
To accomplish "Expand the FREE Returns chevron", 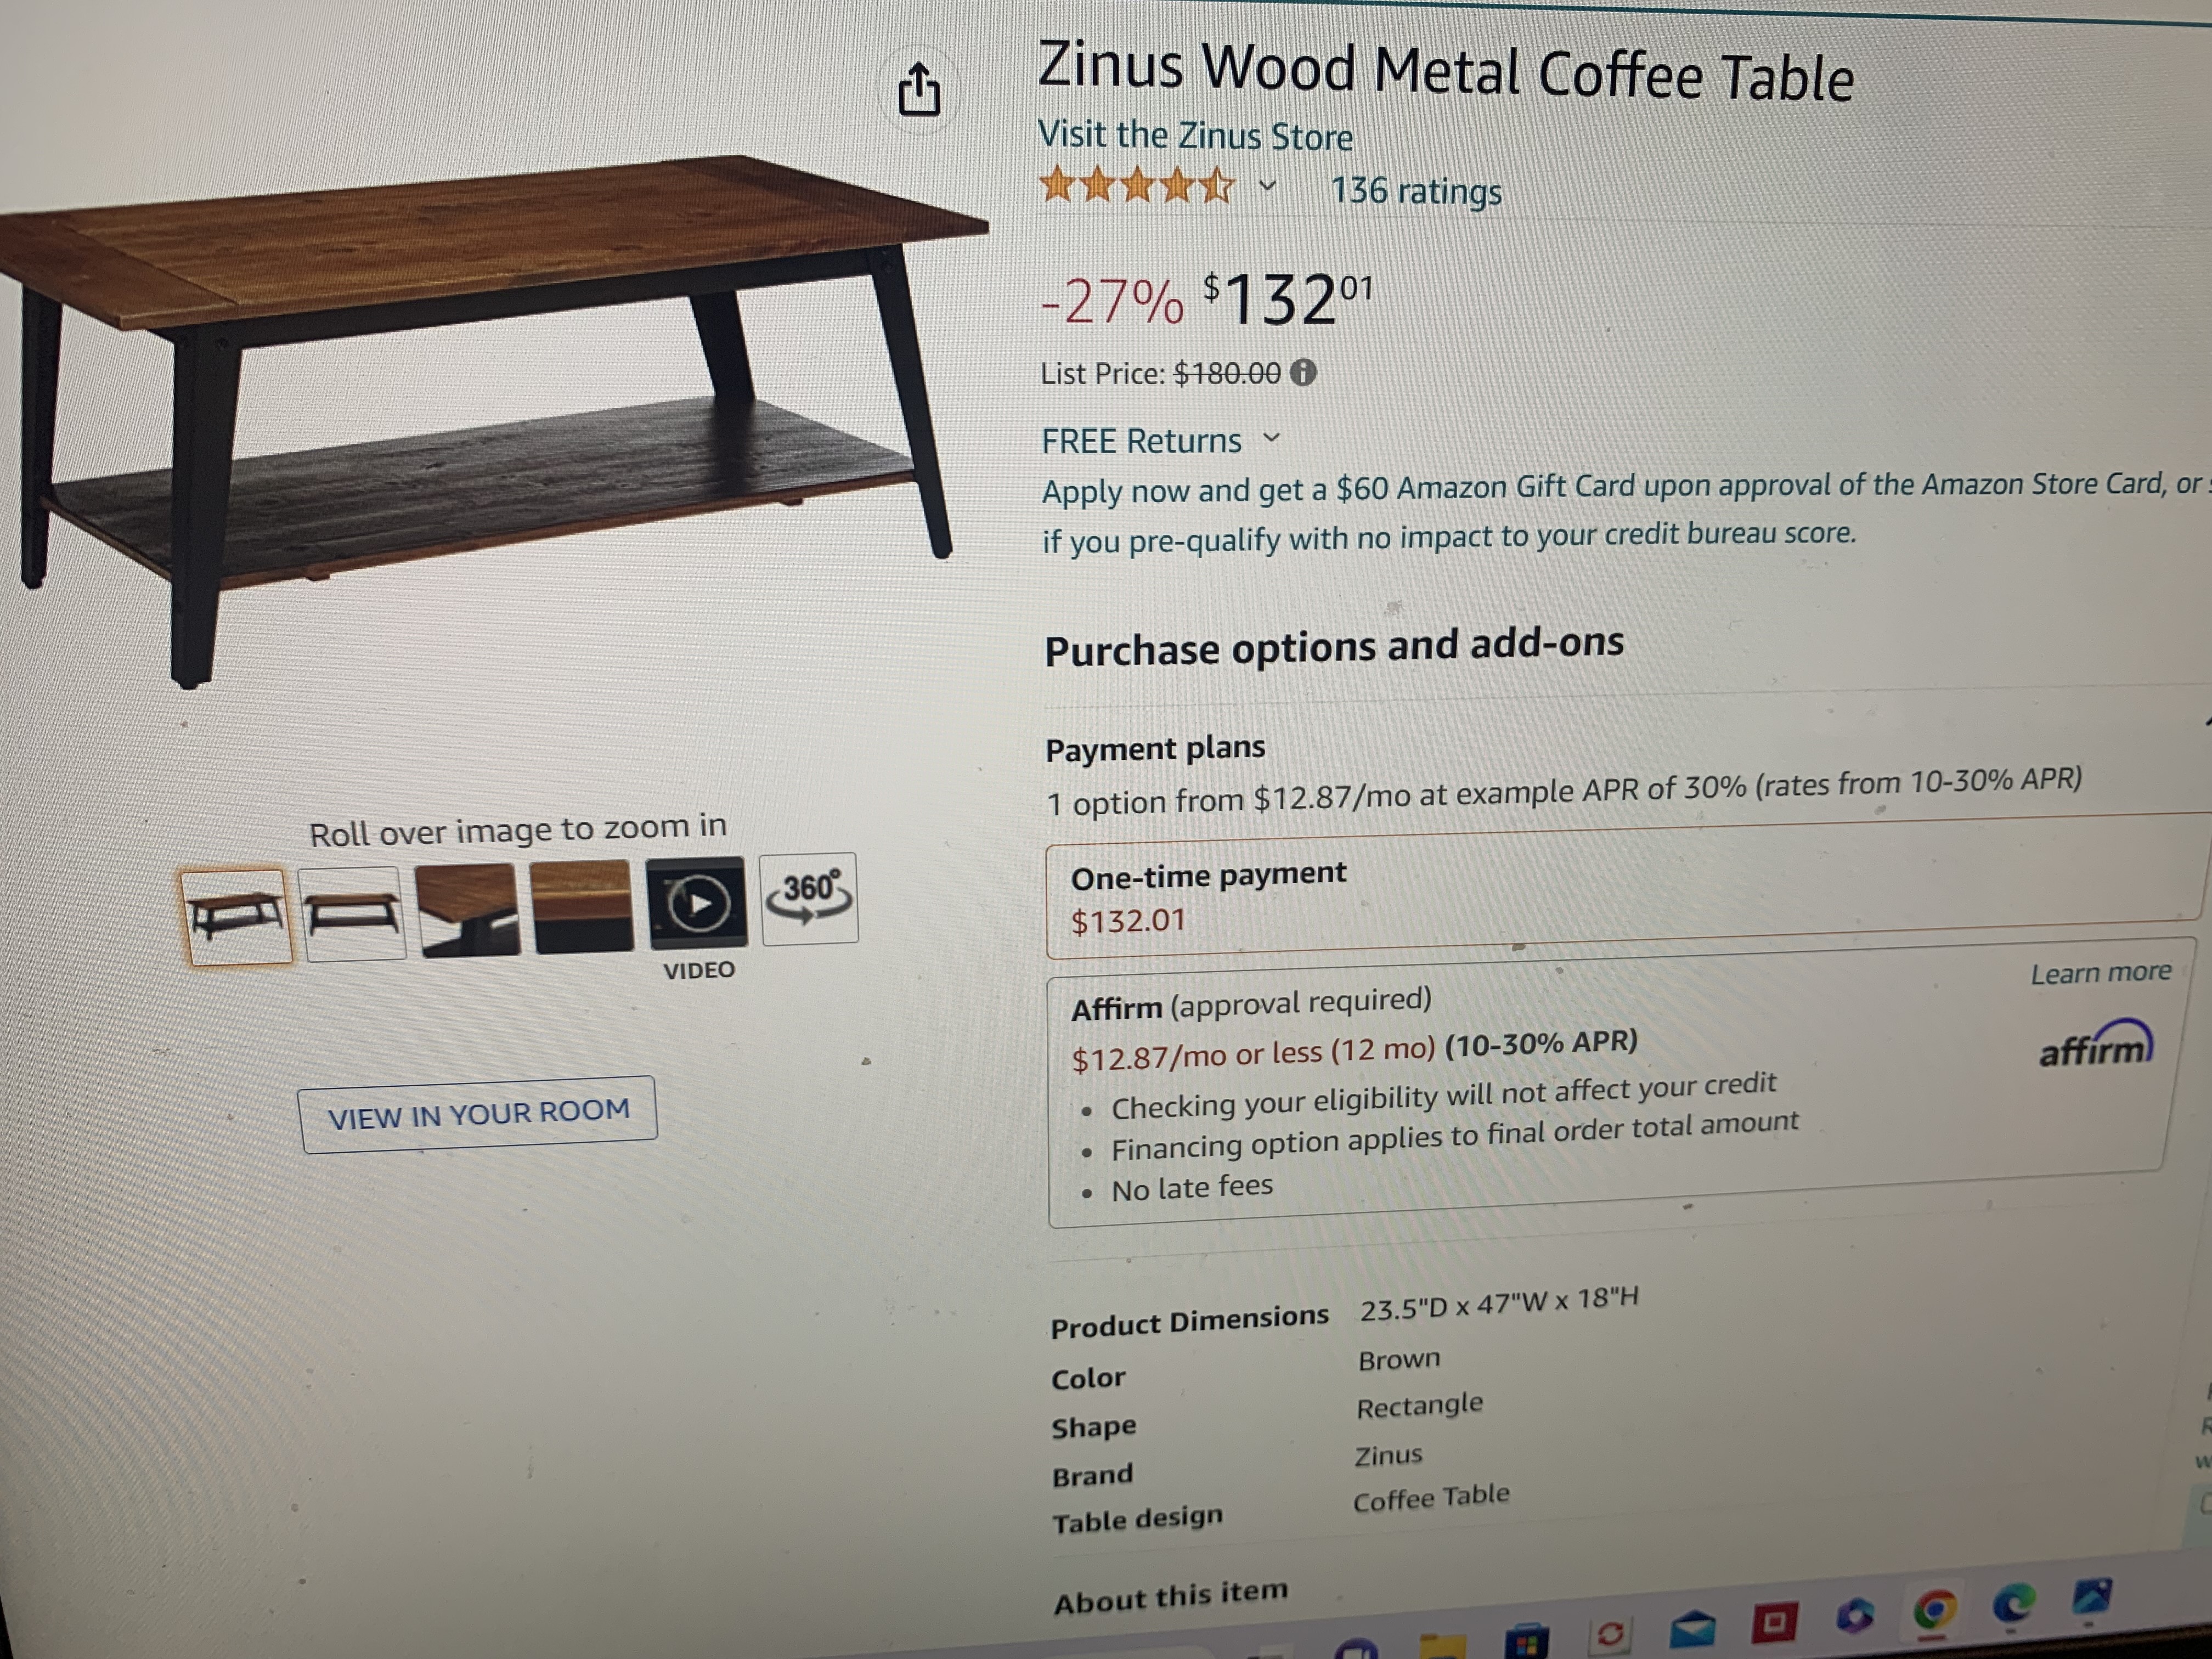I will coord(1271,438).
